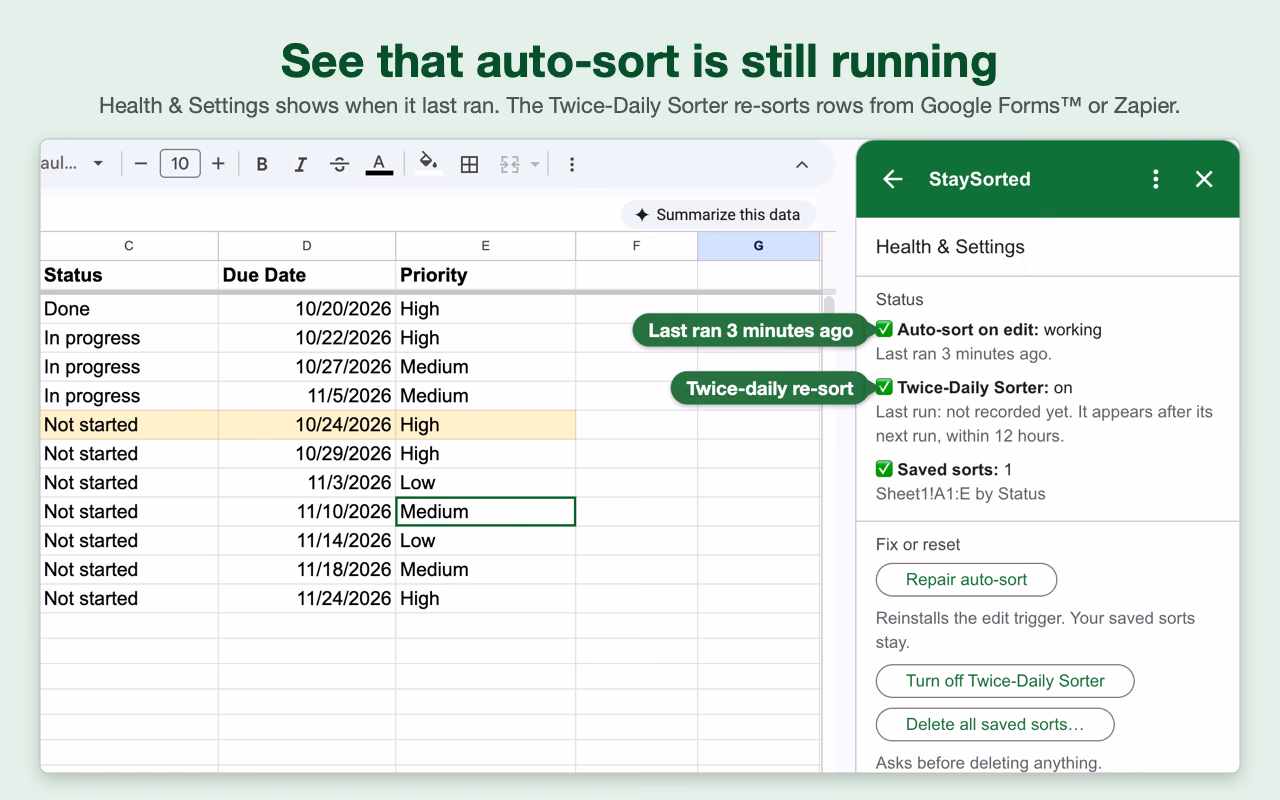Go back in StaySorted sidebar

(893, 179)
